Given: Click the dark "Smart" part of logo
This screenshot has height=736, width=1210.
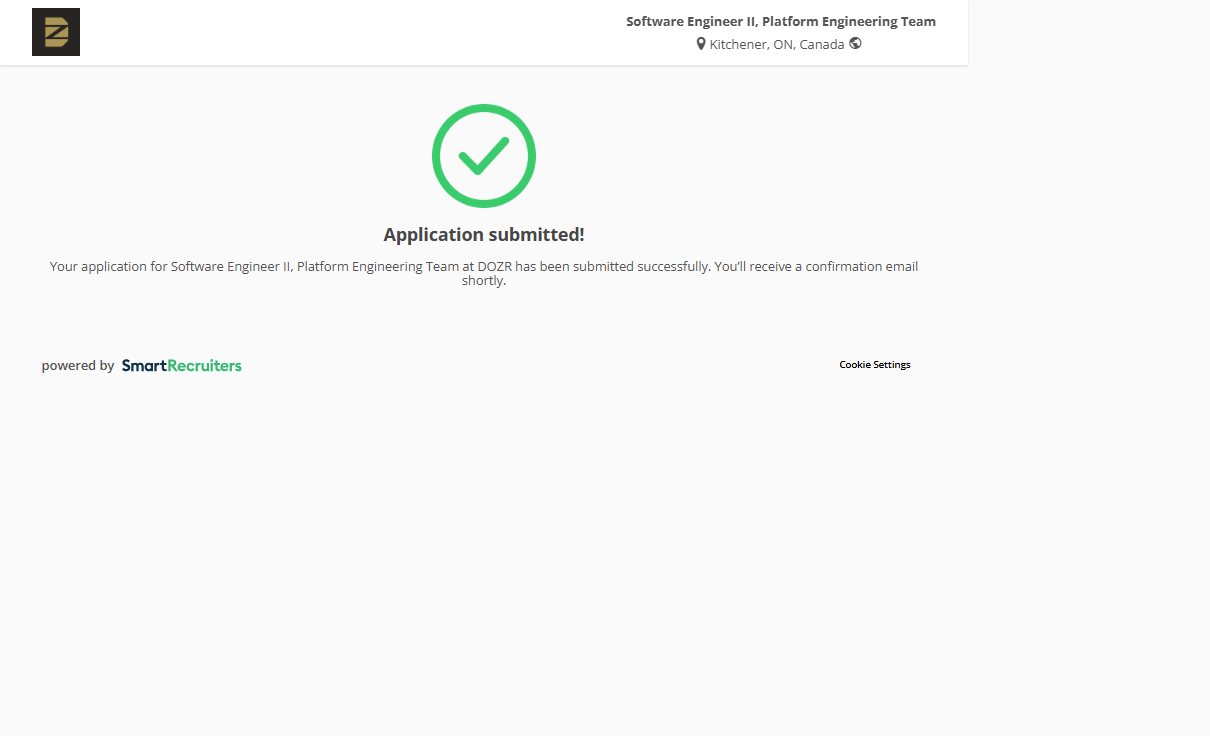Looking at the screenshot, I should pyautogui.click(x=143, y=366).
